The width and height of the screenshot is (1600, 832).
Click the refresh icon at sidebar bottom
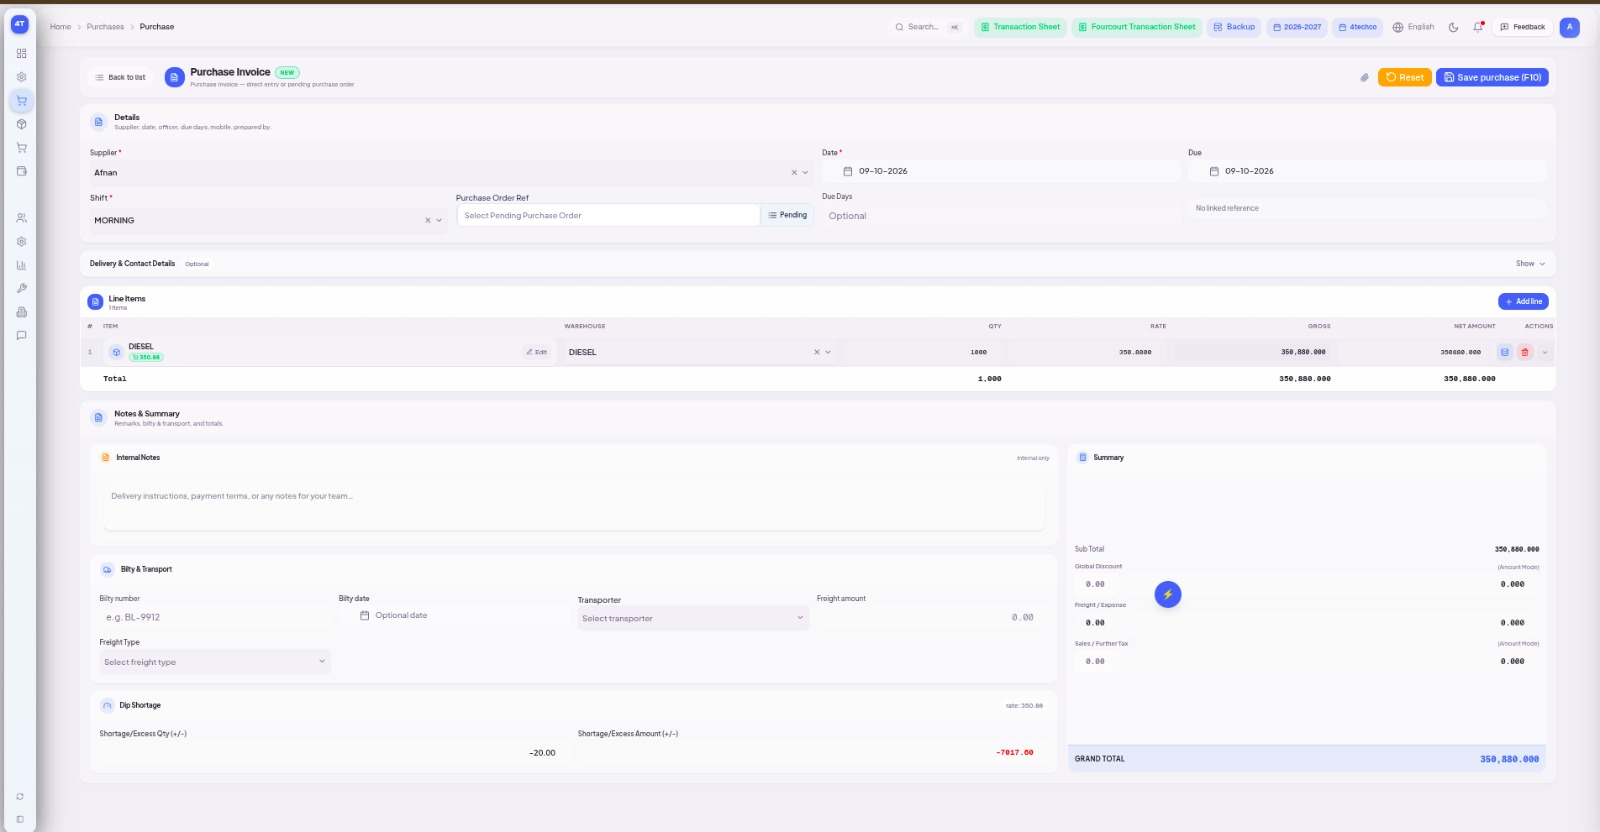click(20, 797)
